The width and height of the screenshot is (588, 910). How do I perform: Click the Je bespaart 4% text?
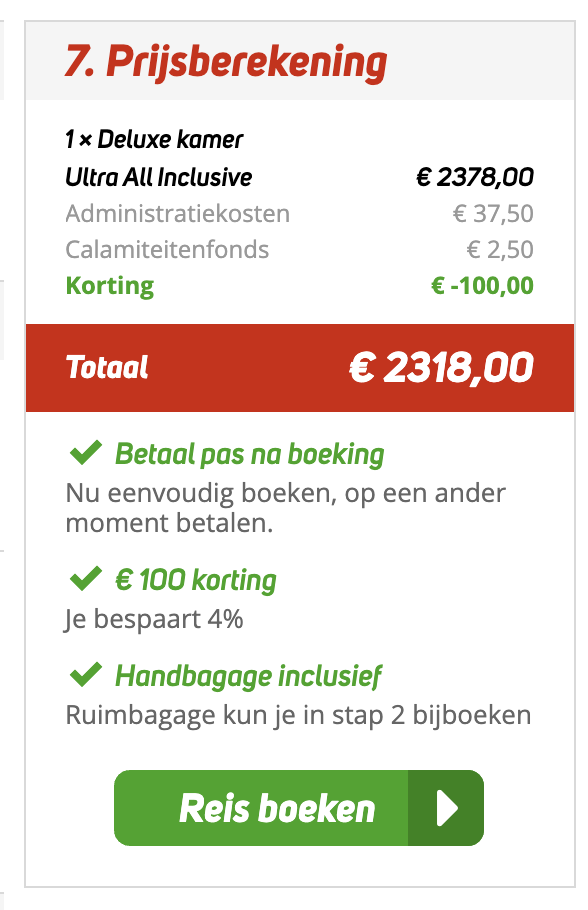tap(154, 619)
